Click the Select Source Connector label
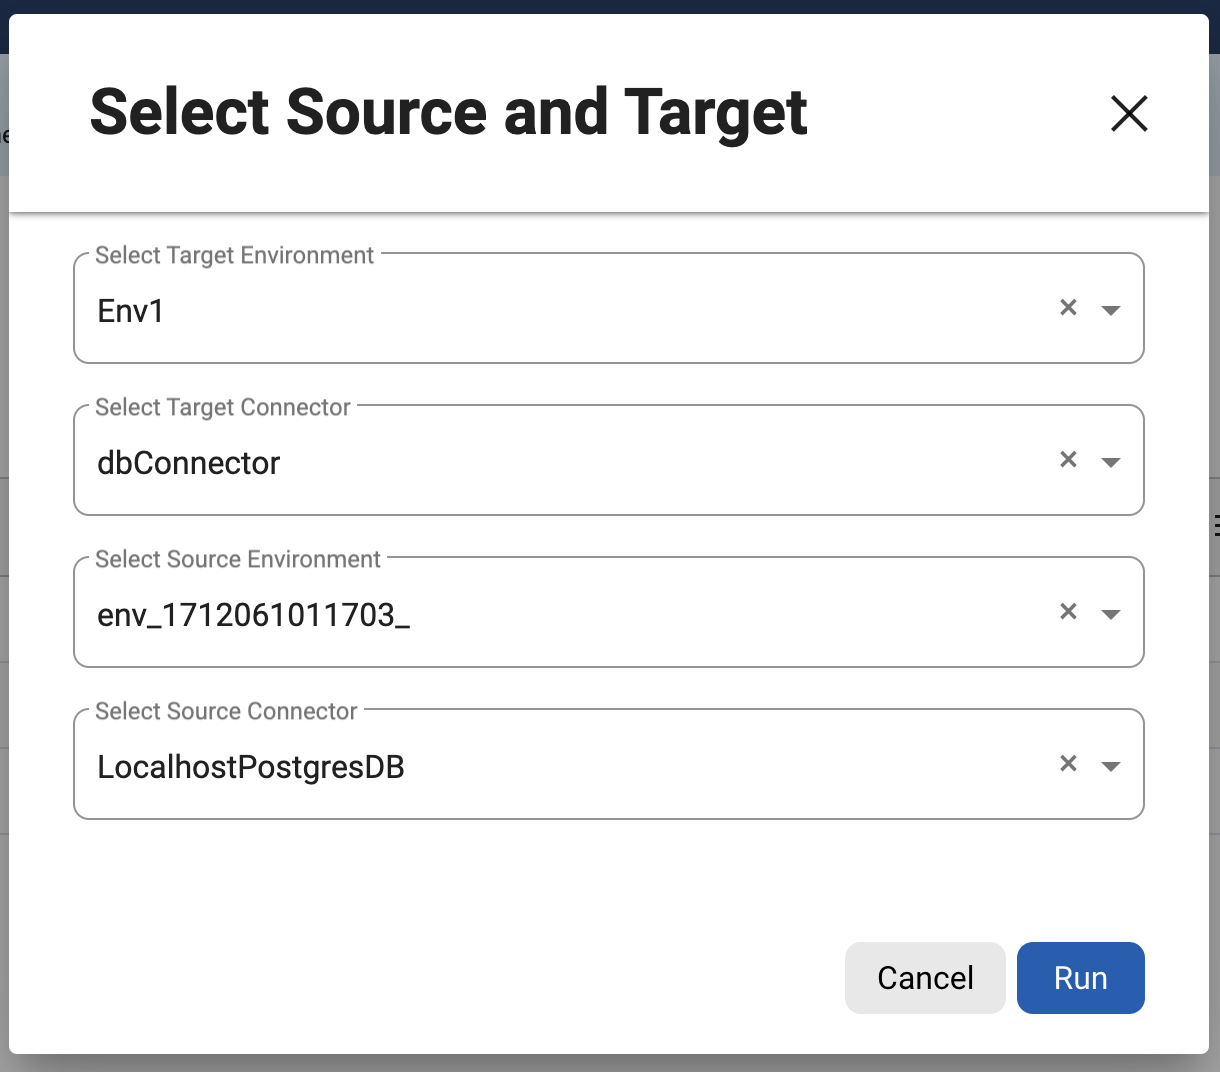Screen dimensions: 1220x1072 [x=226, y=712]
